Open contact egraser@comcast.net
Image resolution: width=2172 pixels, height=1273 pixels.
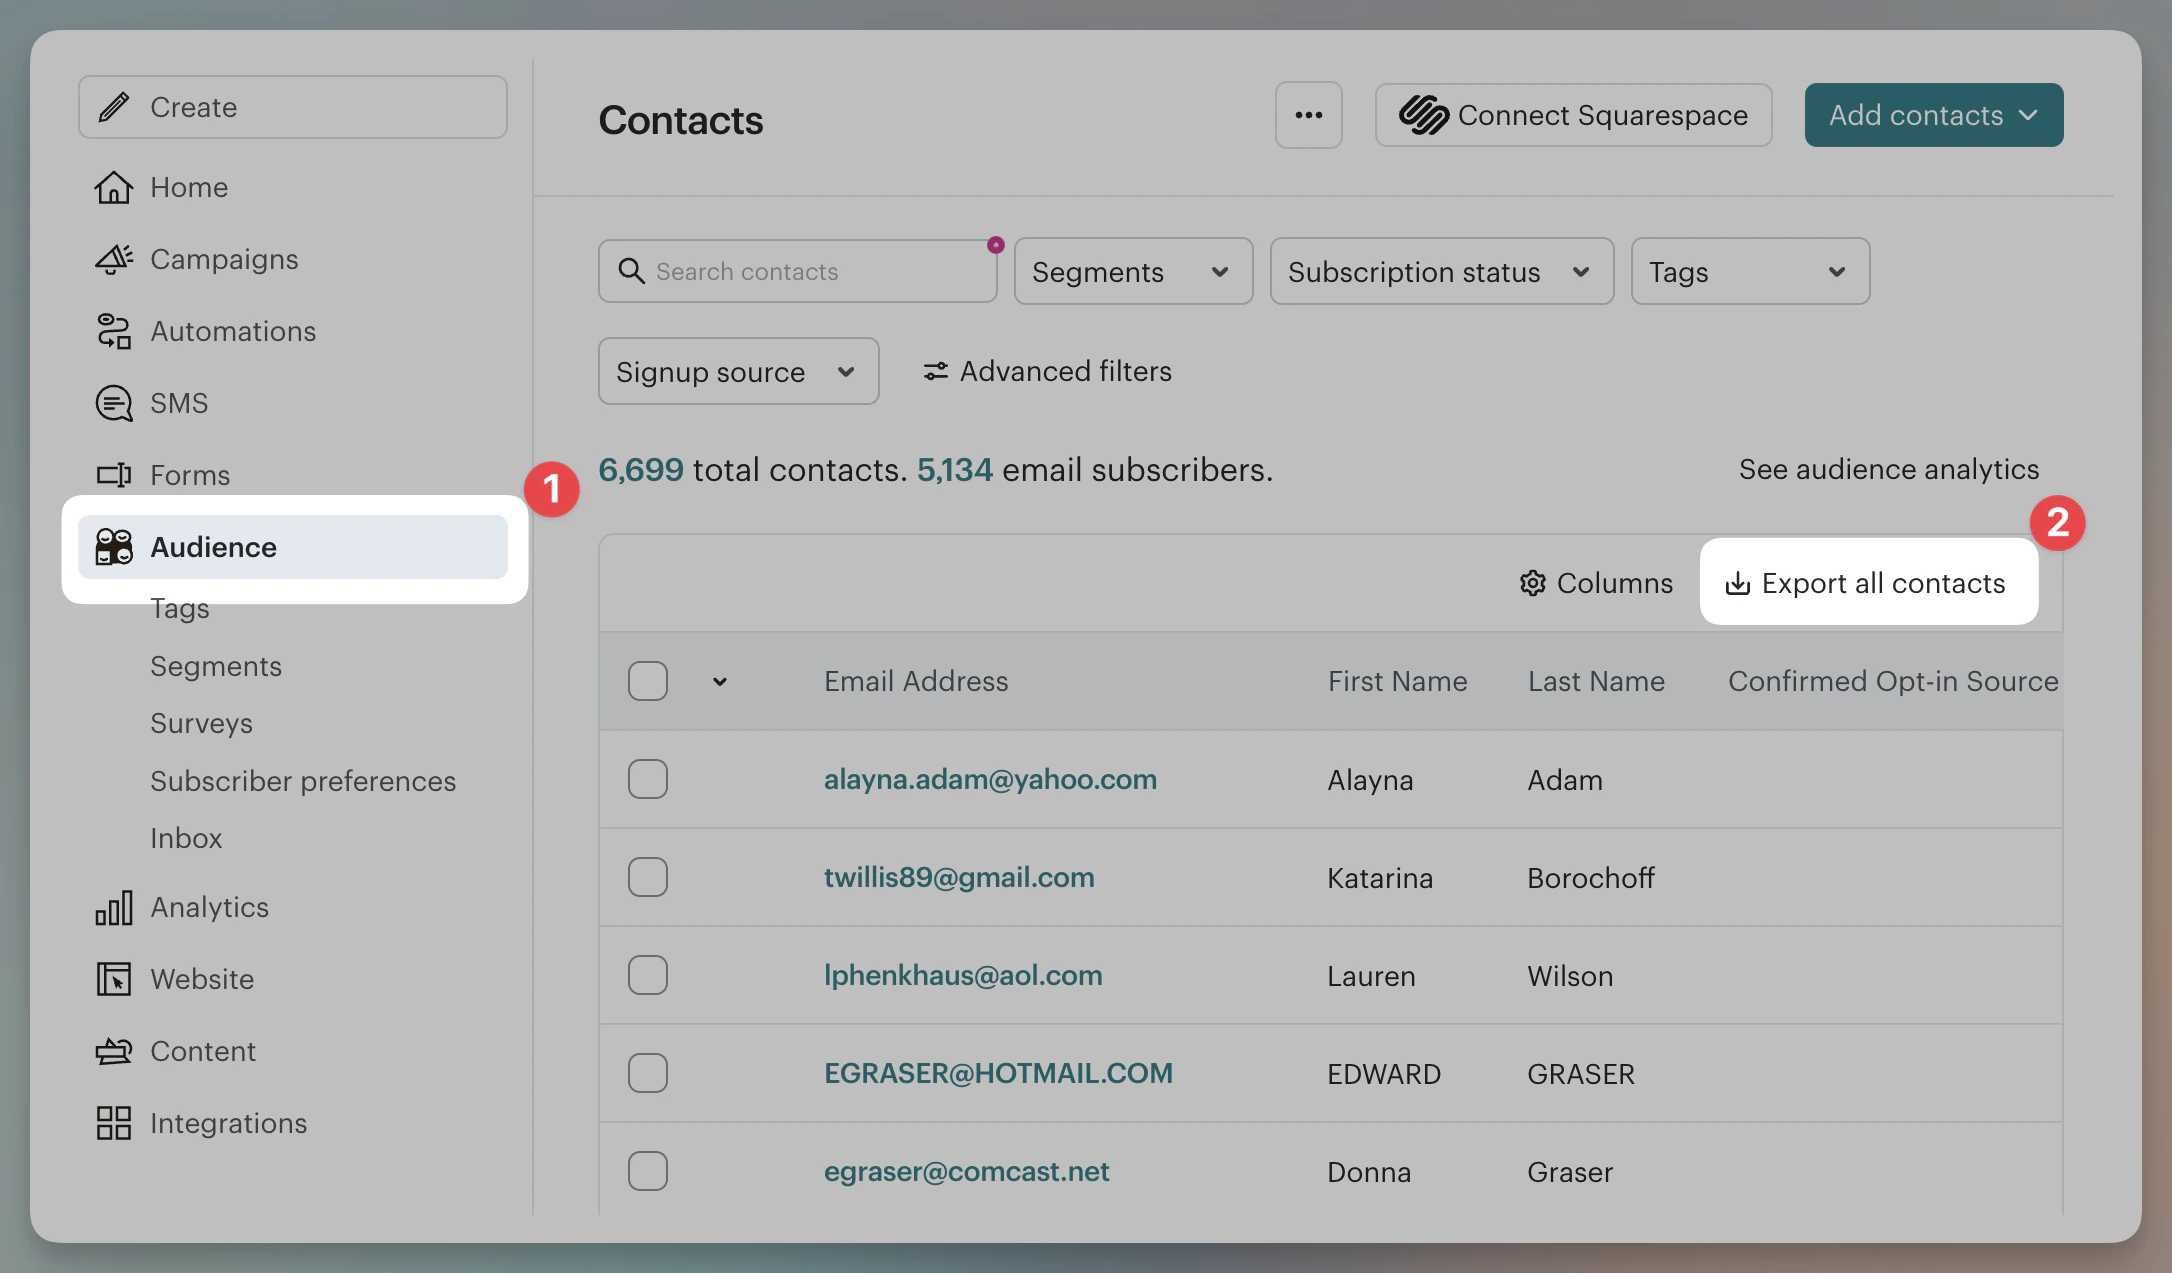(967, 1171)
